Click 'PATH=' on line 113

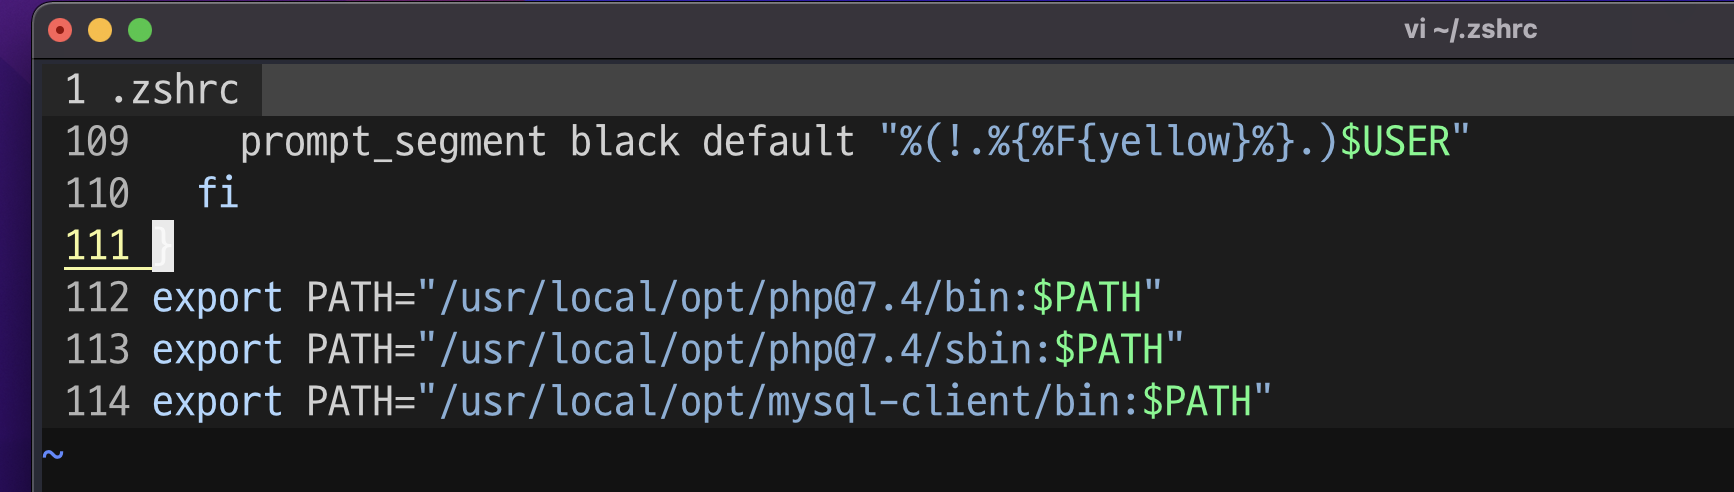(x=361, y=350)
